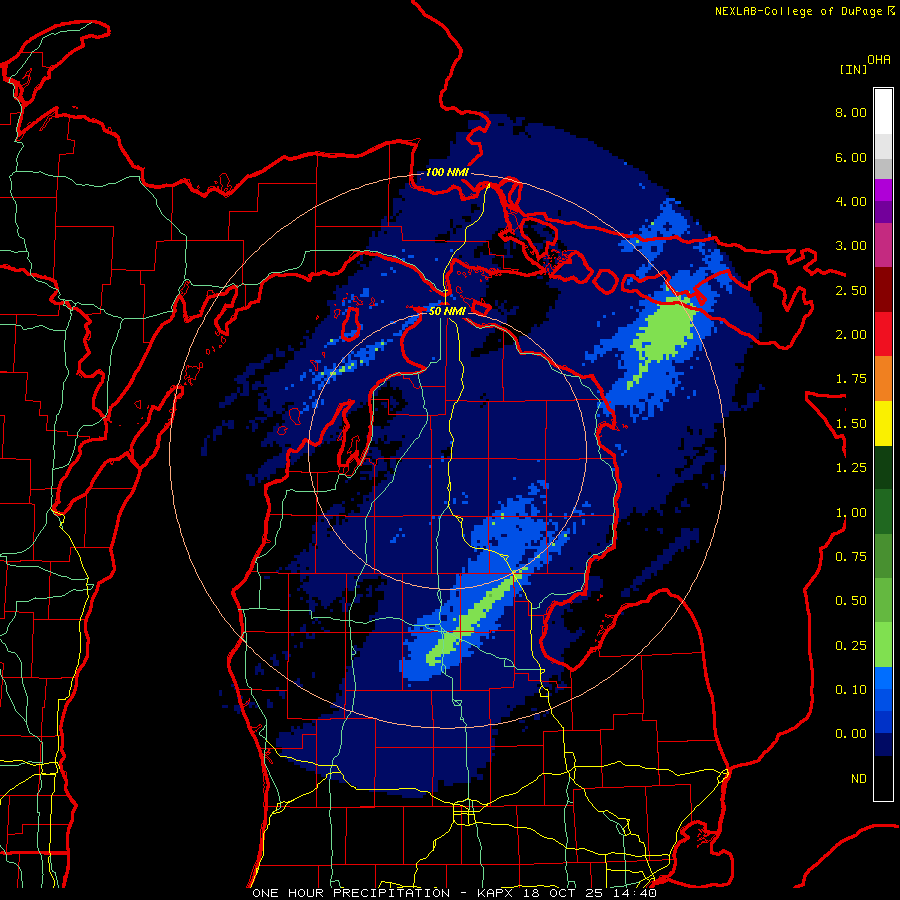Pick the orange legend swatch
The height and width of the screenshot is (900, 900).
[883, 379]
